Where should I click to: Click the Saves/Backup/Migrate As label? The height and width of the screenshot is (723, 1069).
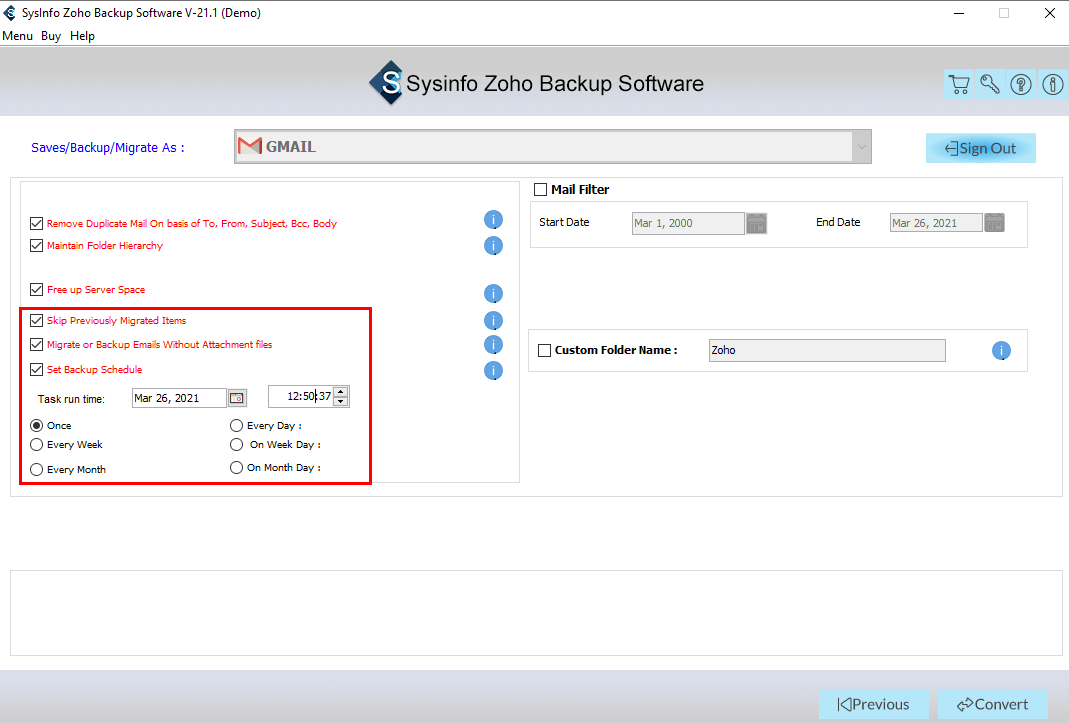click(x=108, y=148)
